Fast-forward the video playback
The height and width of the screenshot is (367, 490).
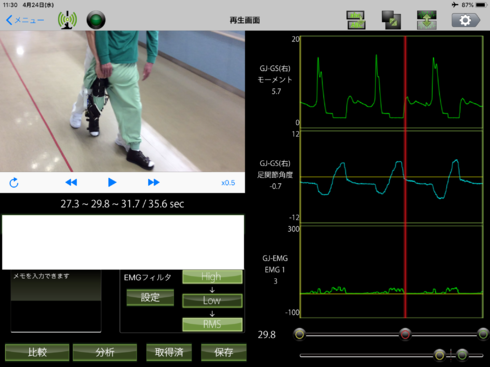point(153,182)
